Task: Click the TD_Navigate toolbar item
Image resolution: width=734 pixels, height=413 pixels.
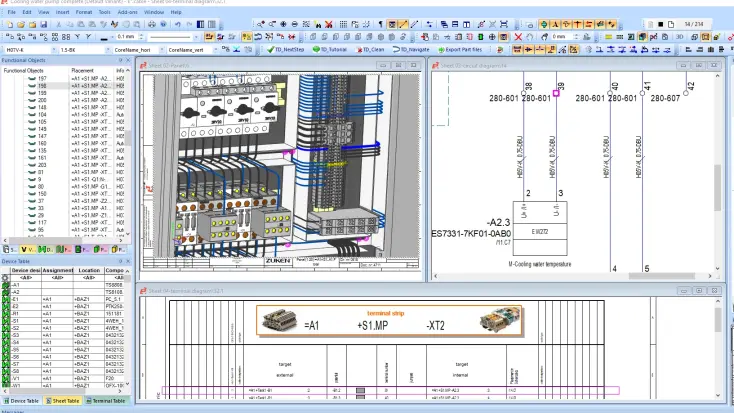Action: click(410, 48)
